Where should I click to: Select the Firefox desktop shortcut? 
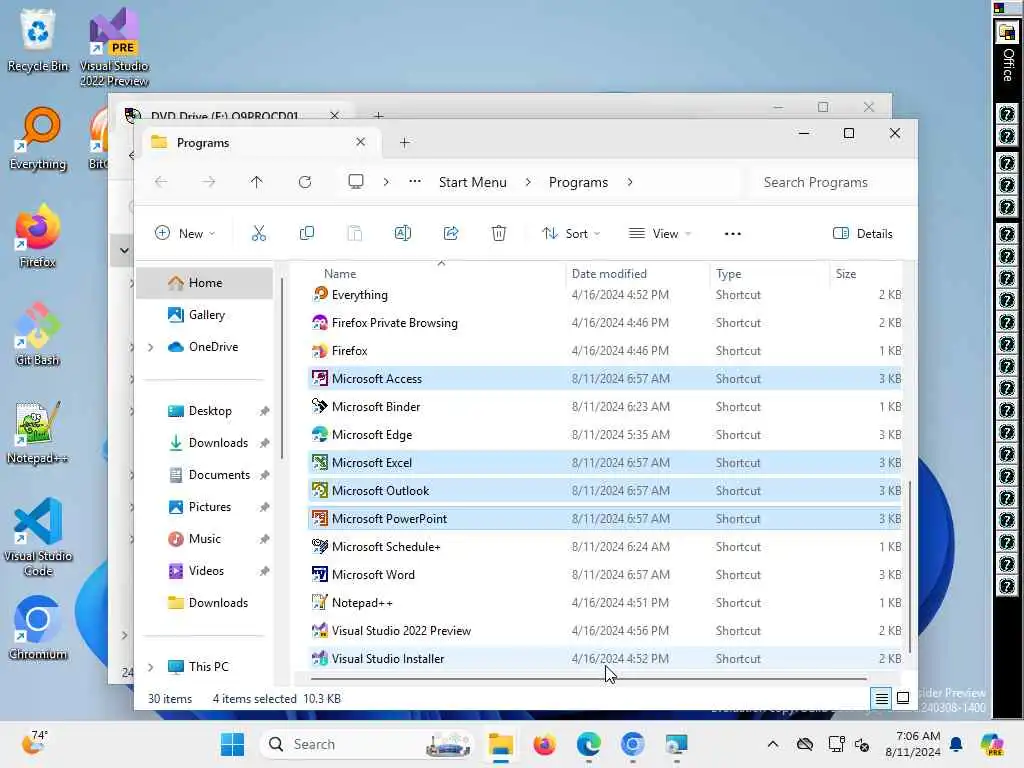(x=38, y=236)
